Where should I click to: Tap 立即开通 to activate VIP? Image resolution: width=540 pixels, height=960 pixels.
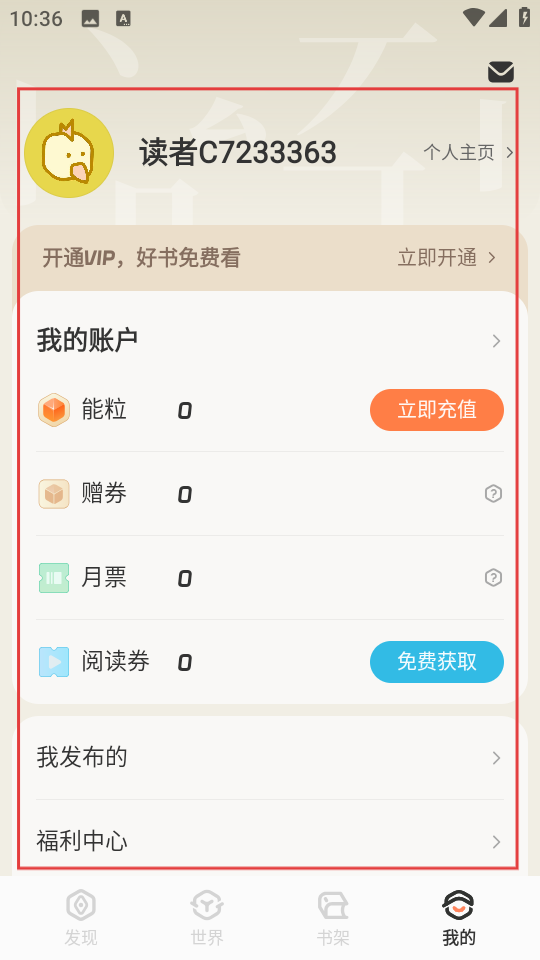[x=446, y=258]
